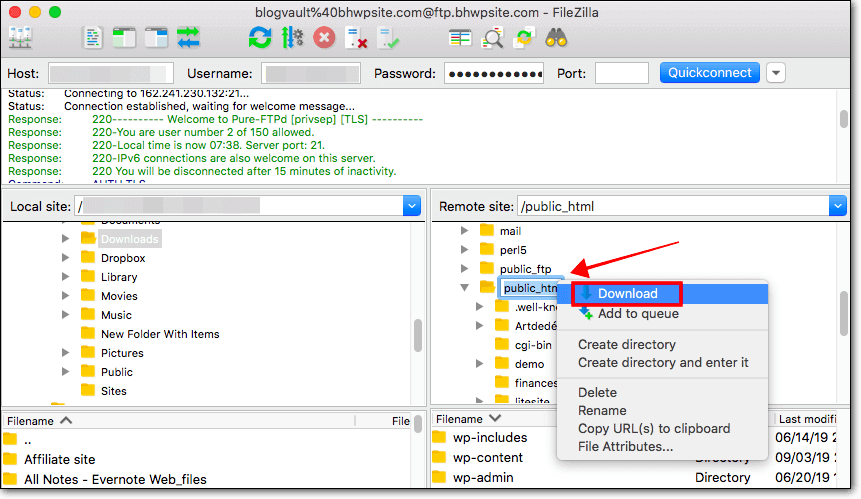The width and height of the screenshot is (861, 499).
Task: Select New Folder With Items
Action: pyautogui.click(x=160, y=334)
